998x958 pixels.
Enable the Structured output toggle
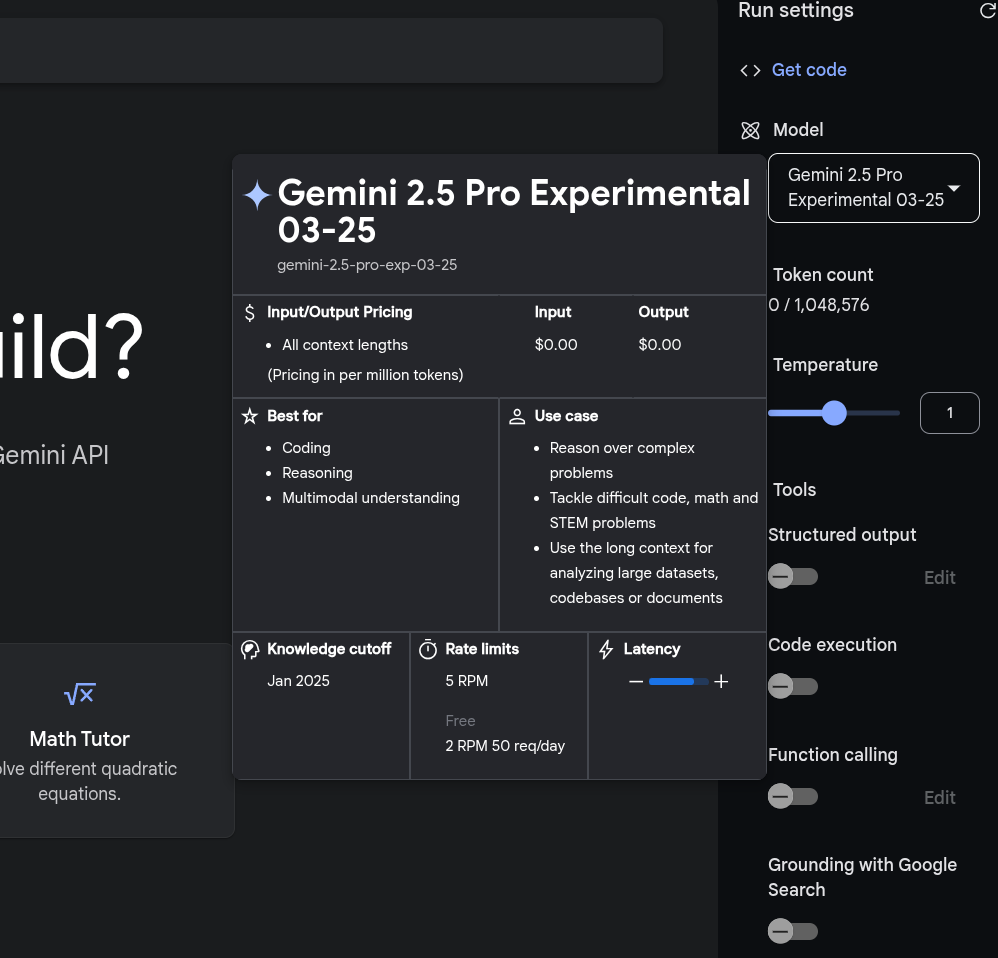point(793,577)
